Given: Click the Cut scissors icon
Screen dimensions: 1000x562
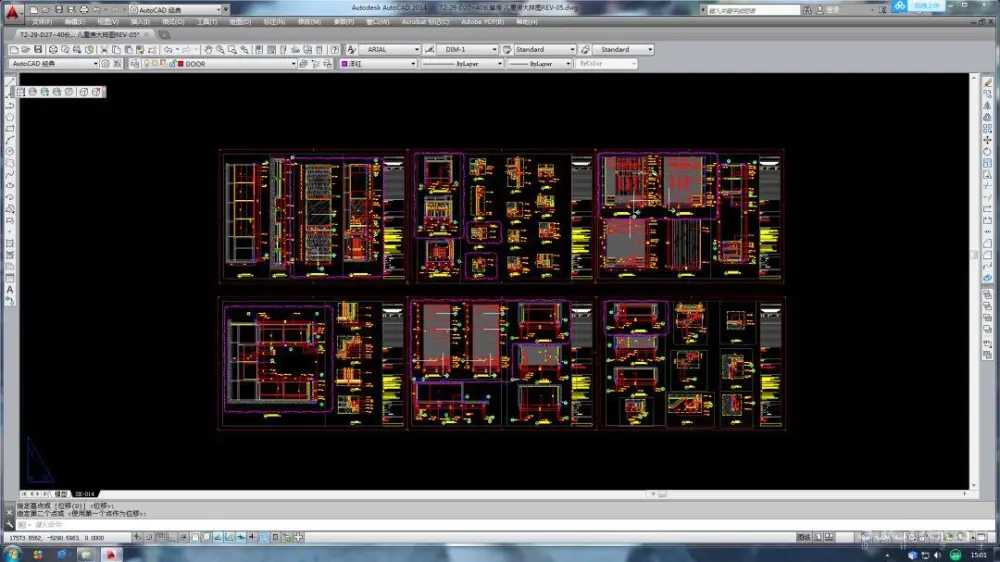Looking at the screenshot, I should [x=102, y=49].
